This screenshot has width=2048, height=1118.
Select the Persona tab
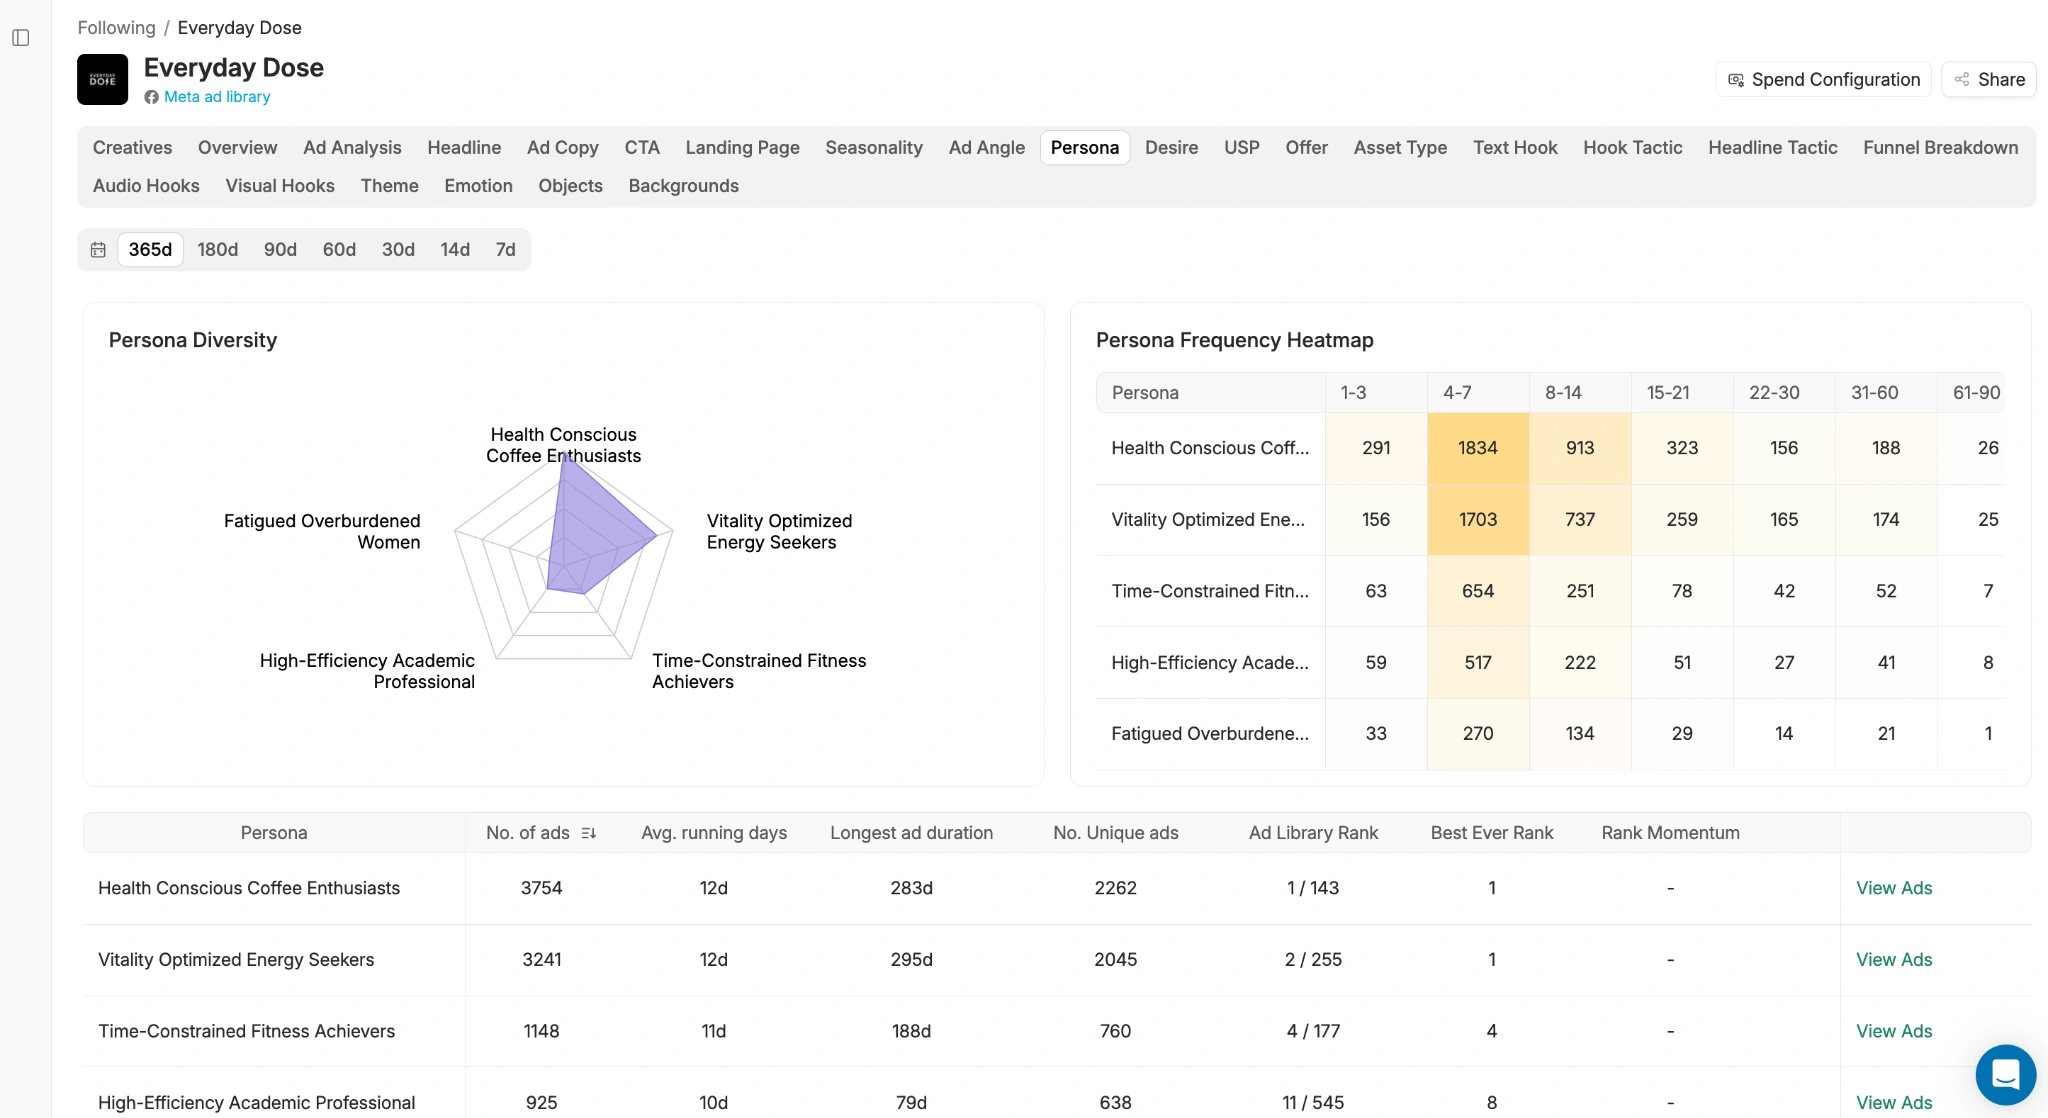[1085, 148]
